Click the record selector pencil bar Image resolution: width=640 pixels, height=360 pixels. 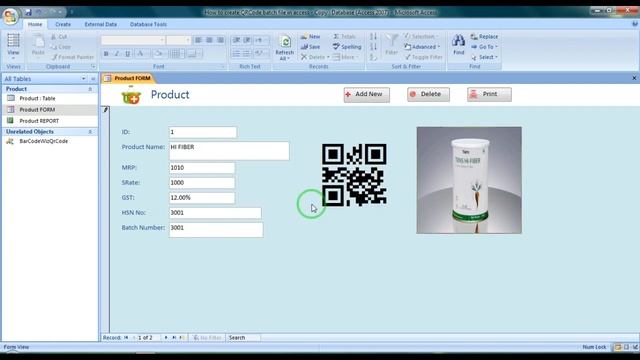tap(105, 220)
